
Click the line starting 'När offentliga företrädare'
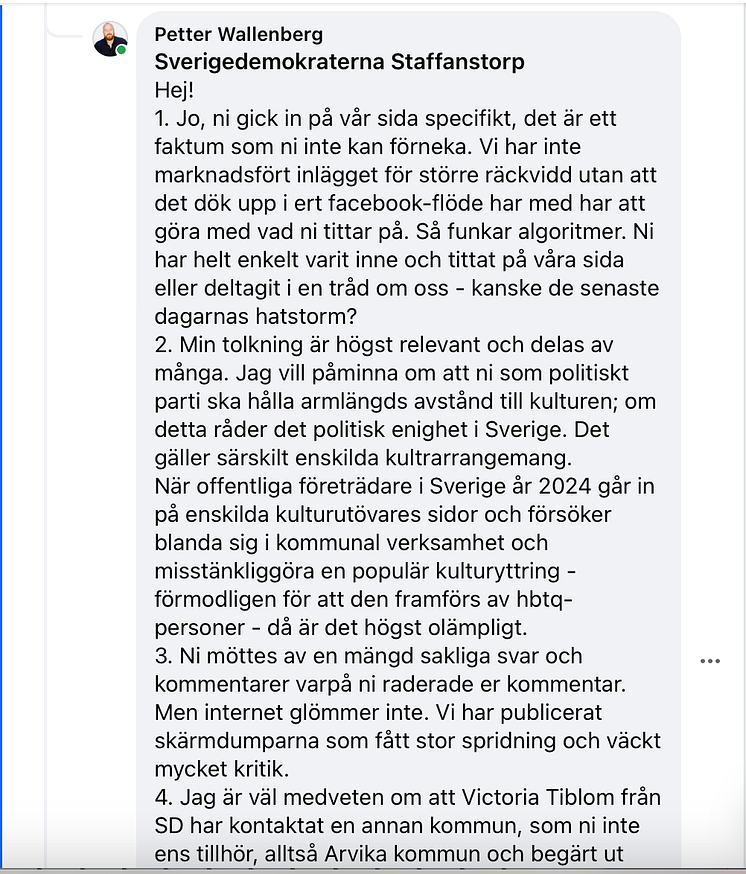[404, 487]
